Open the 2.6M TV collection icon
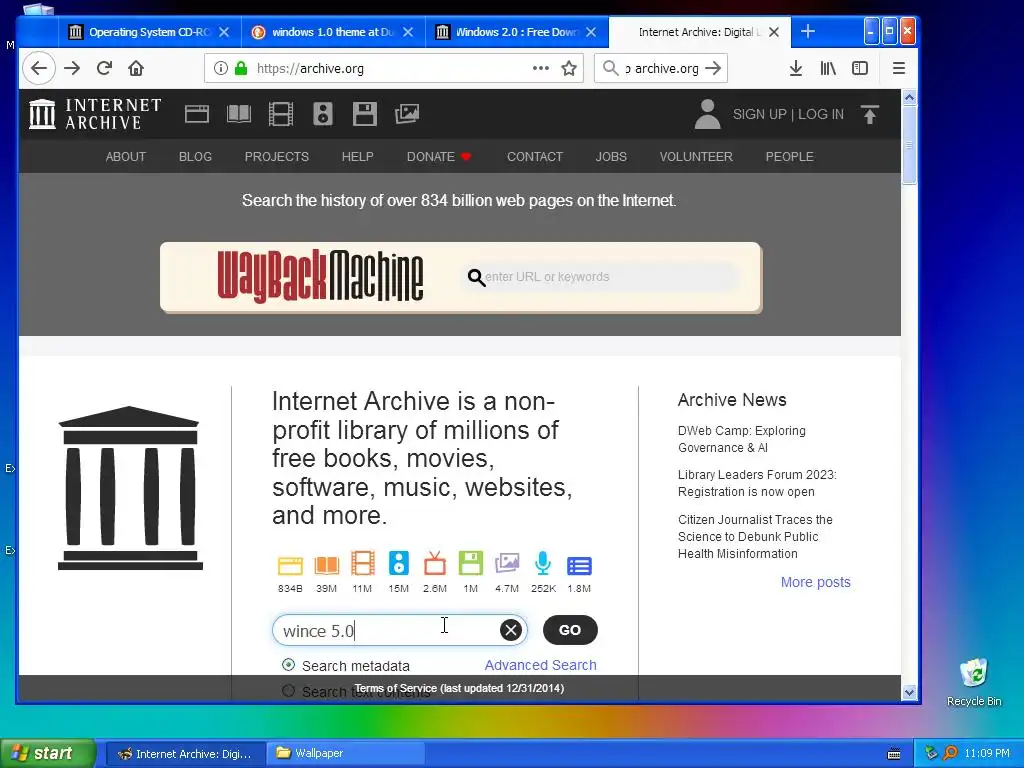This screenshot has width=1024, height=768. pyautogui.click(x=435, y=564)
